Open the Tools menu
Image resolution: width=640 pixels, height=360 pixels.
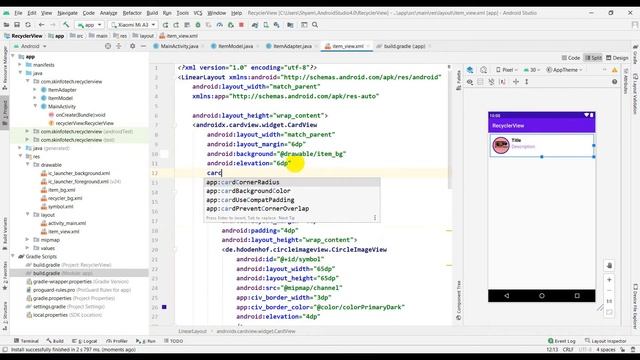[182, 13]
